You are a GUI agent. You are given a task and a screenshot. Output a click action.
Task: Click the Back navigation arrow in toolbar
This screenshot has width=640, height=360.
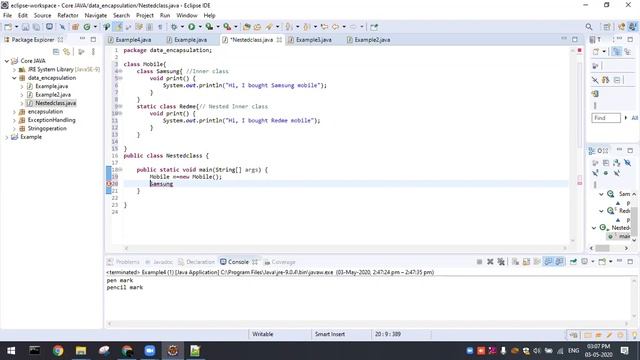click(x=336, y=27)
